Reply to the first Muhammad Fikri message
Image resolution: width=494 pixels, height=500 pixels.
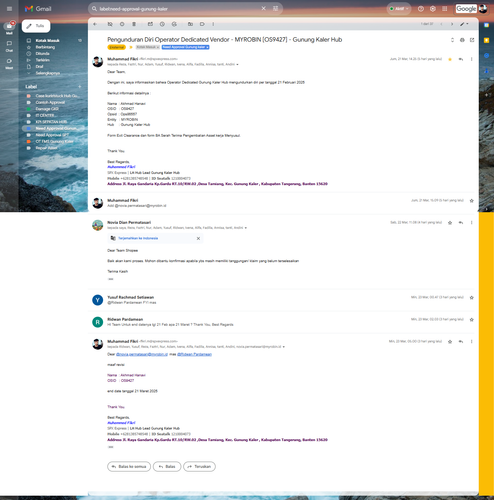coord(461,59)
